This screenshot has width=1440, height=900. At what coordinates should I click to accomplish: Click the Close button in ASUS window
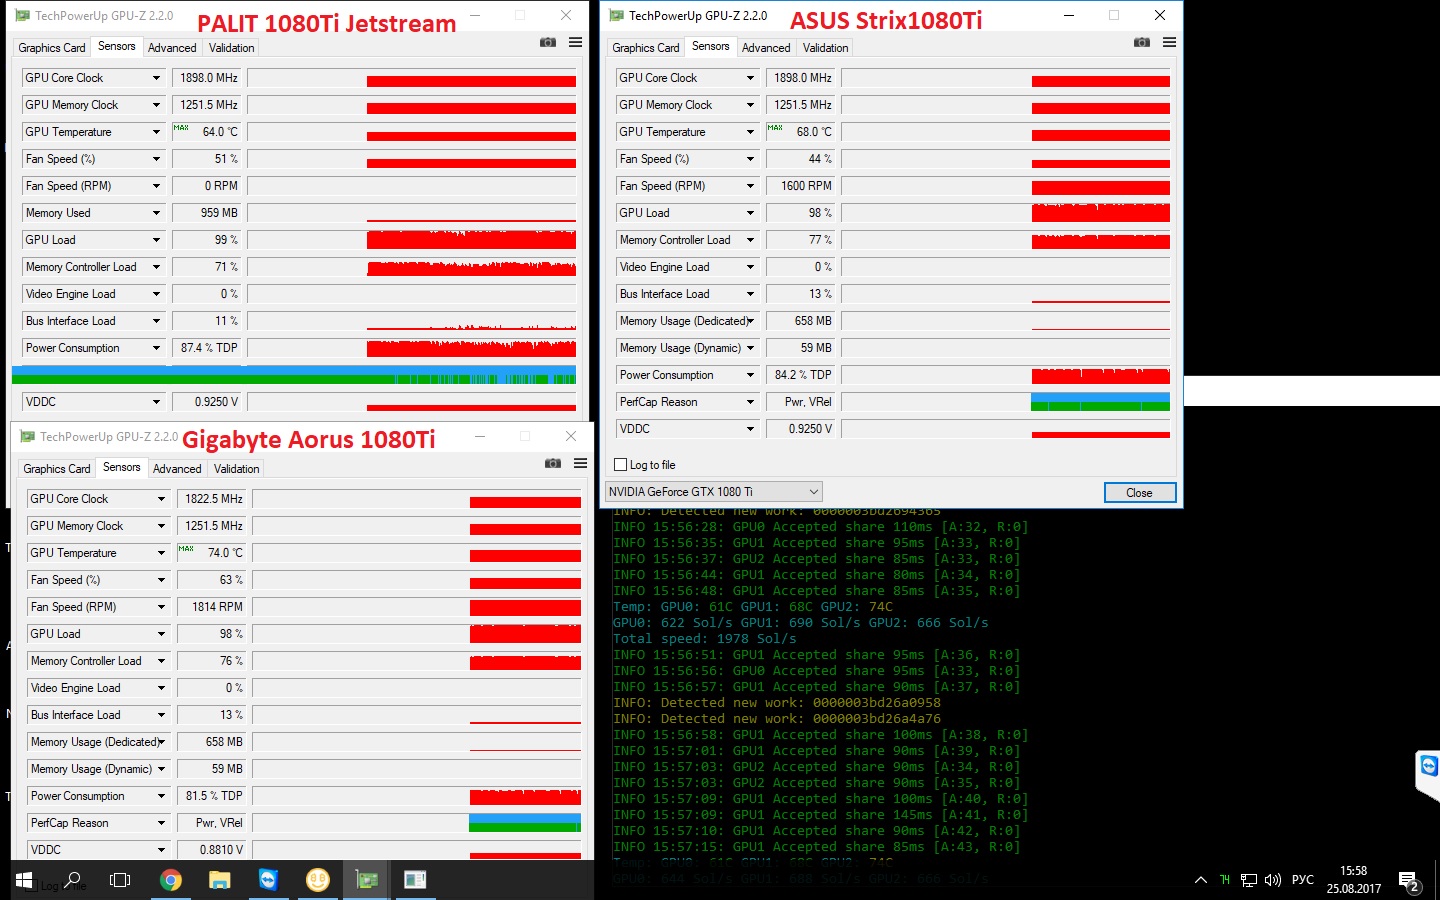[x=1140, y=493]
